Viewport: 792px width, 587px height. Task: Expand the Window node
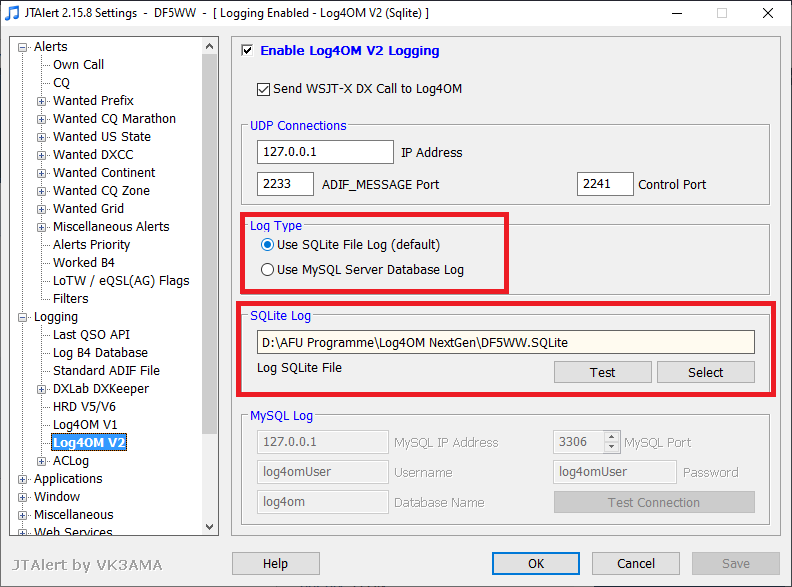[x=22, y=497]
